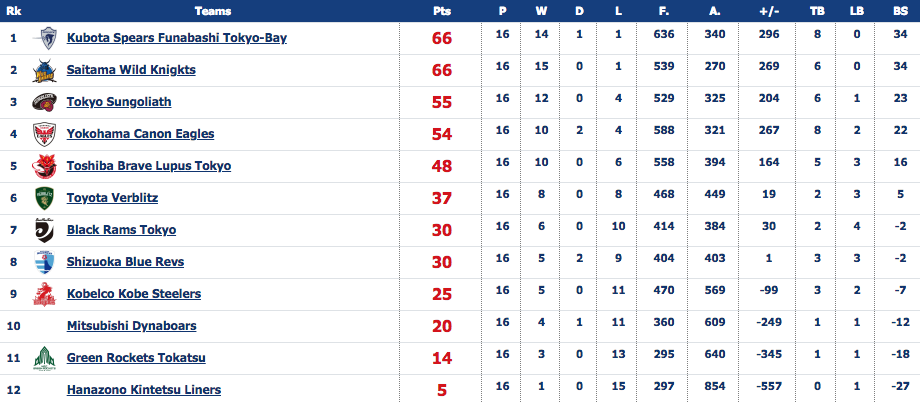Screen dimensions: 920x403
Task: Open the Mitsubishi Dynaboars team link
Action: 131,326
